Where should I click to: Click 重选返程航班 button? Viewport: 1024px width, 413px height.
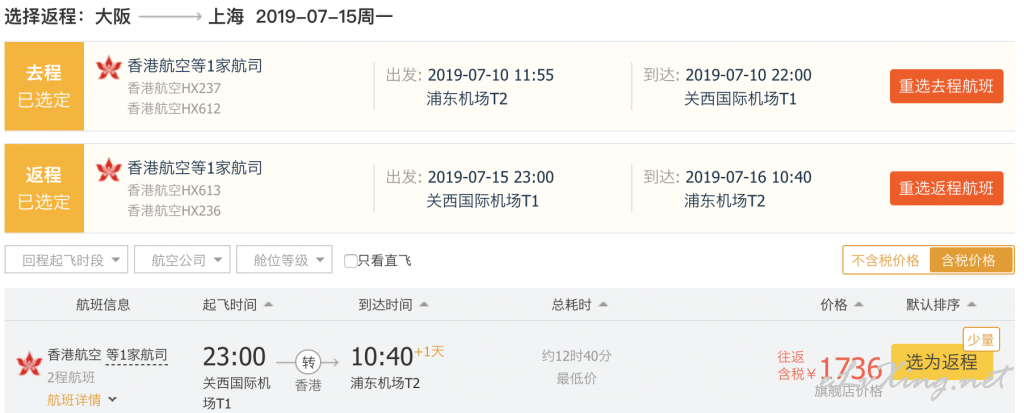(946, 188)
